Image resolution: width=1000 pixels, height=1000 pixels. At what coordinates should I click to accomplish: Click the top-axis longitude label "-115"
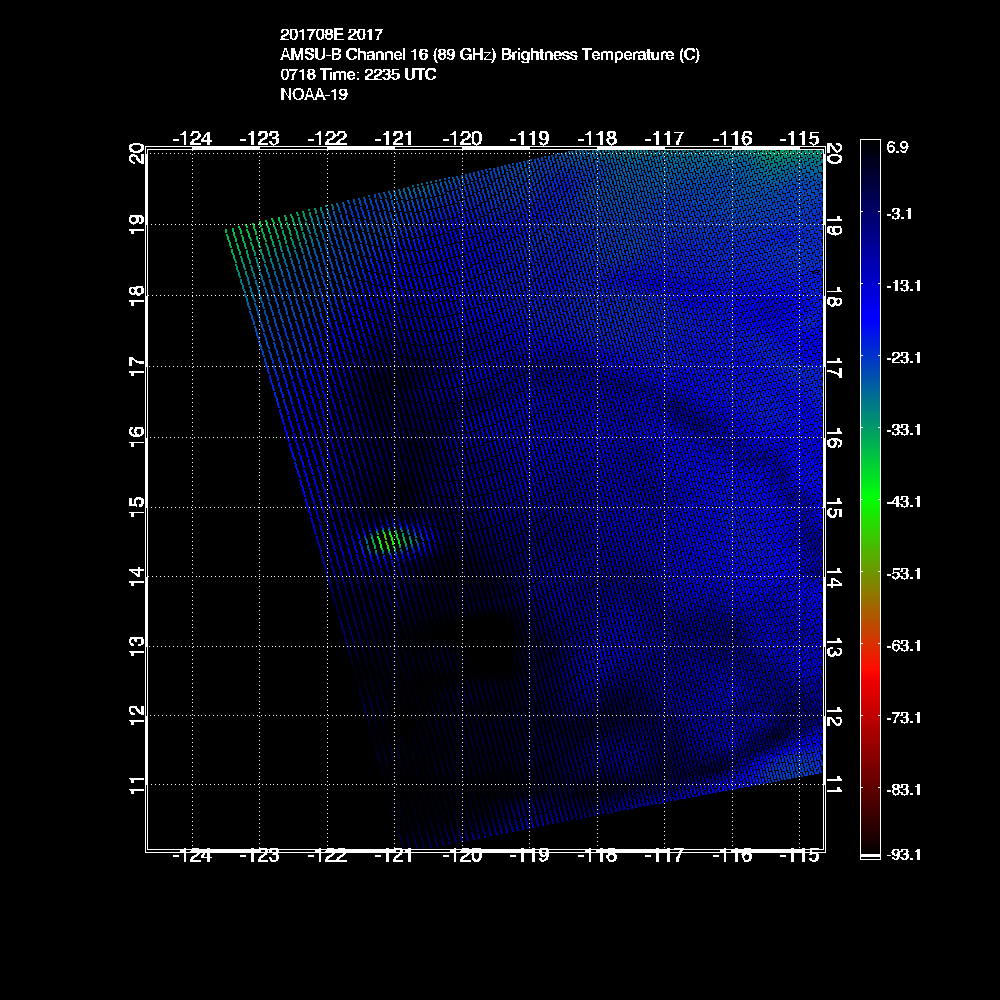[x=800, y=138]
